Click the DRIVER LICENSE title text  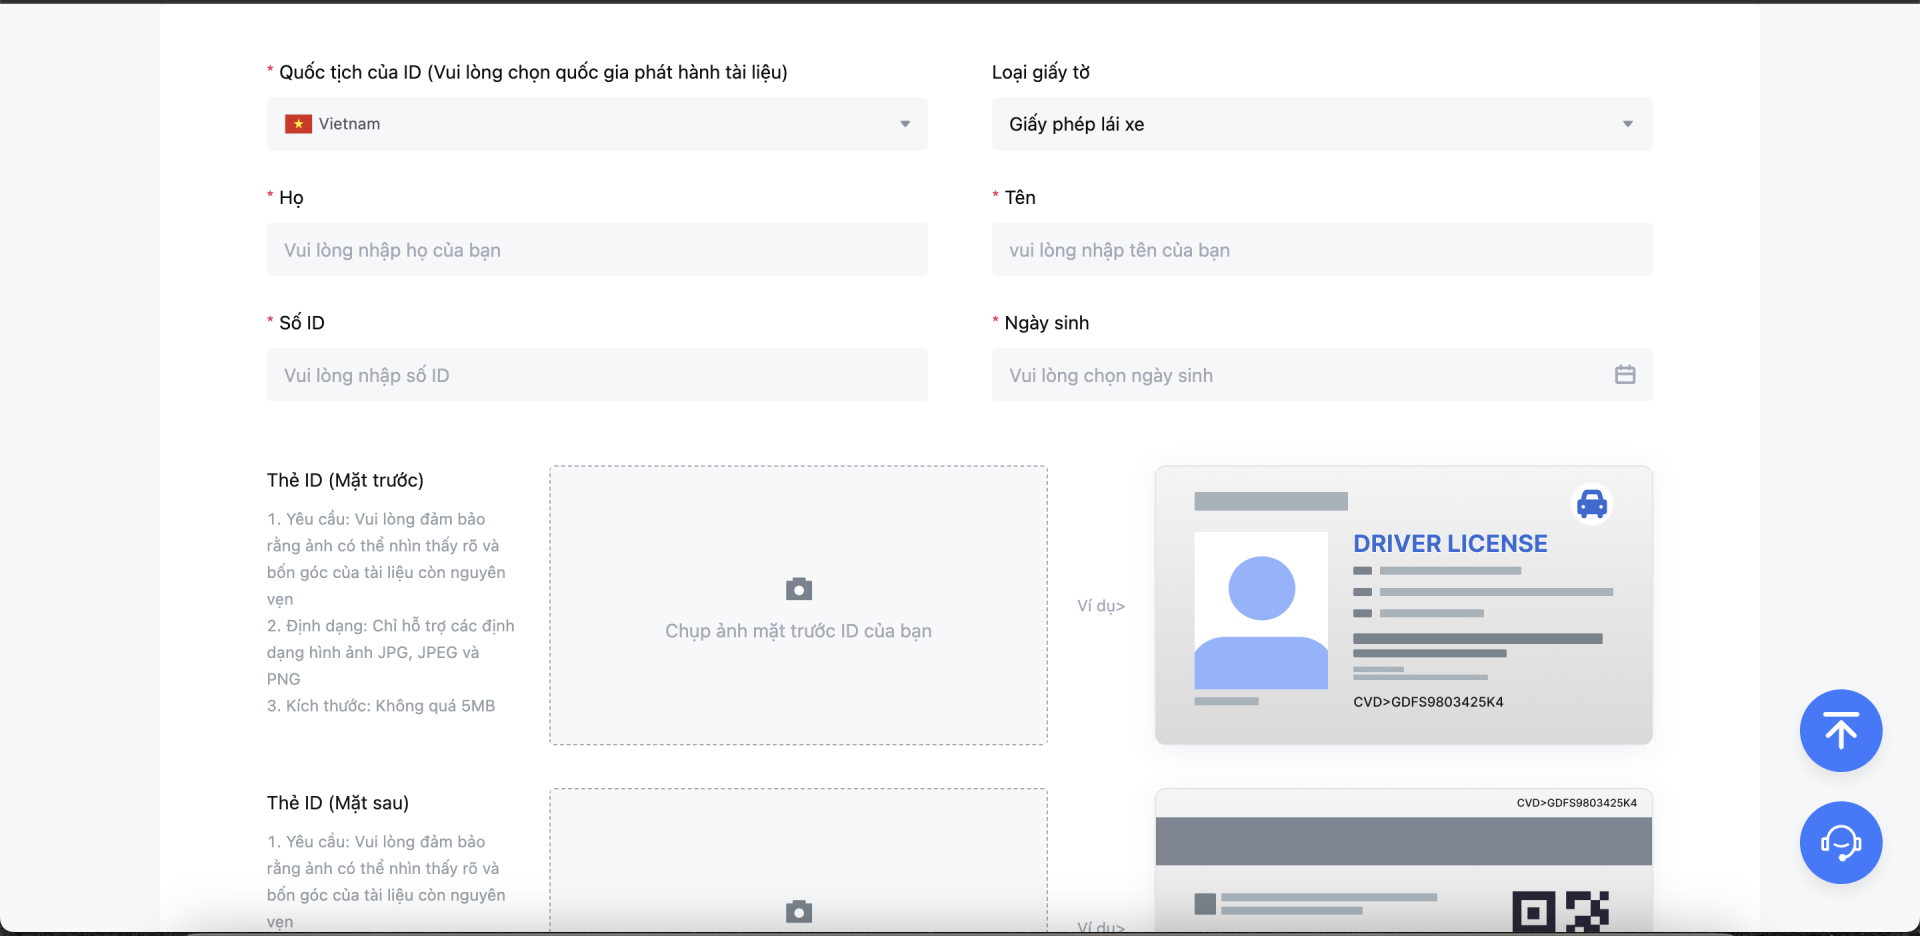point(1450,544)
